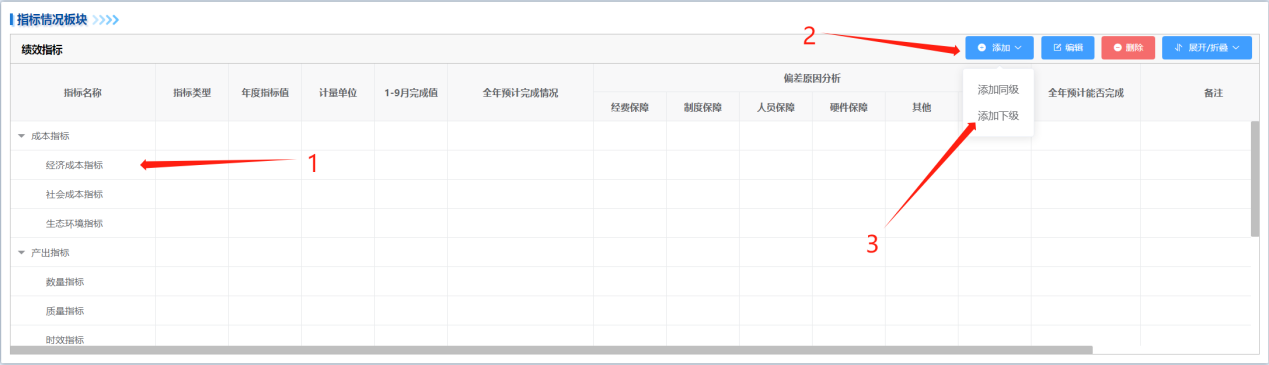The width and height of the screenshot is (1269, 365).
Task: Click the circle icon in 添加 button
Action: tap(982, 47)
